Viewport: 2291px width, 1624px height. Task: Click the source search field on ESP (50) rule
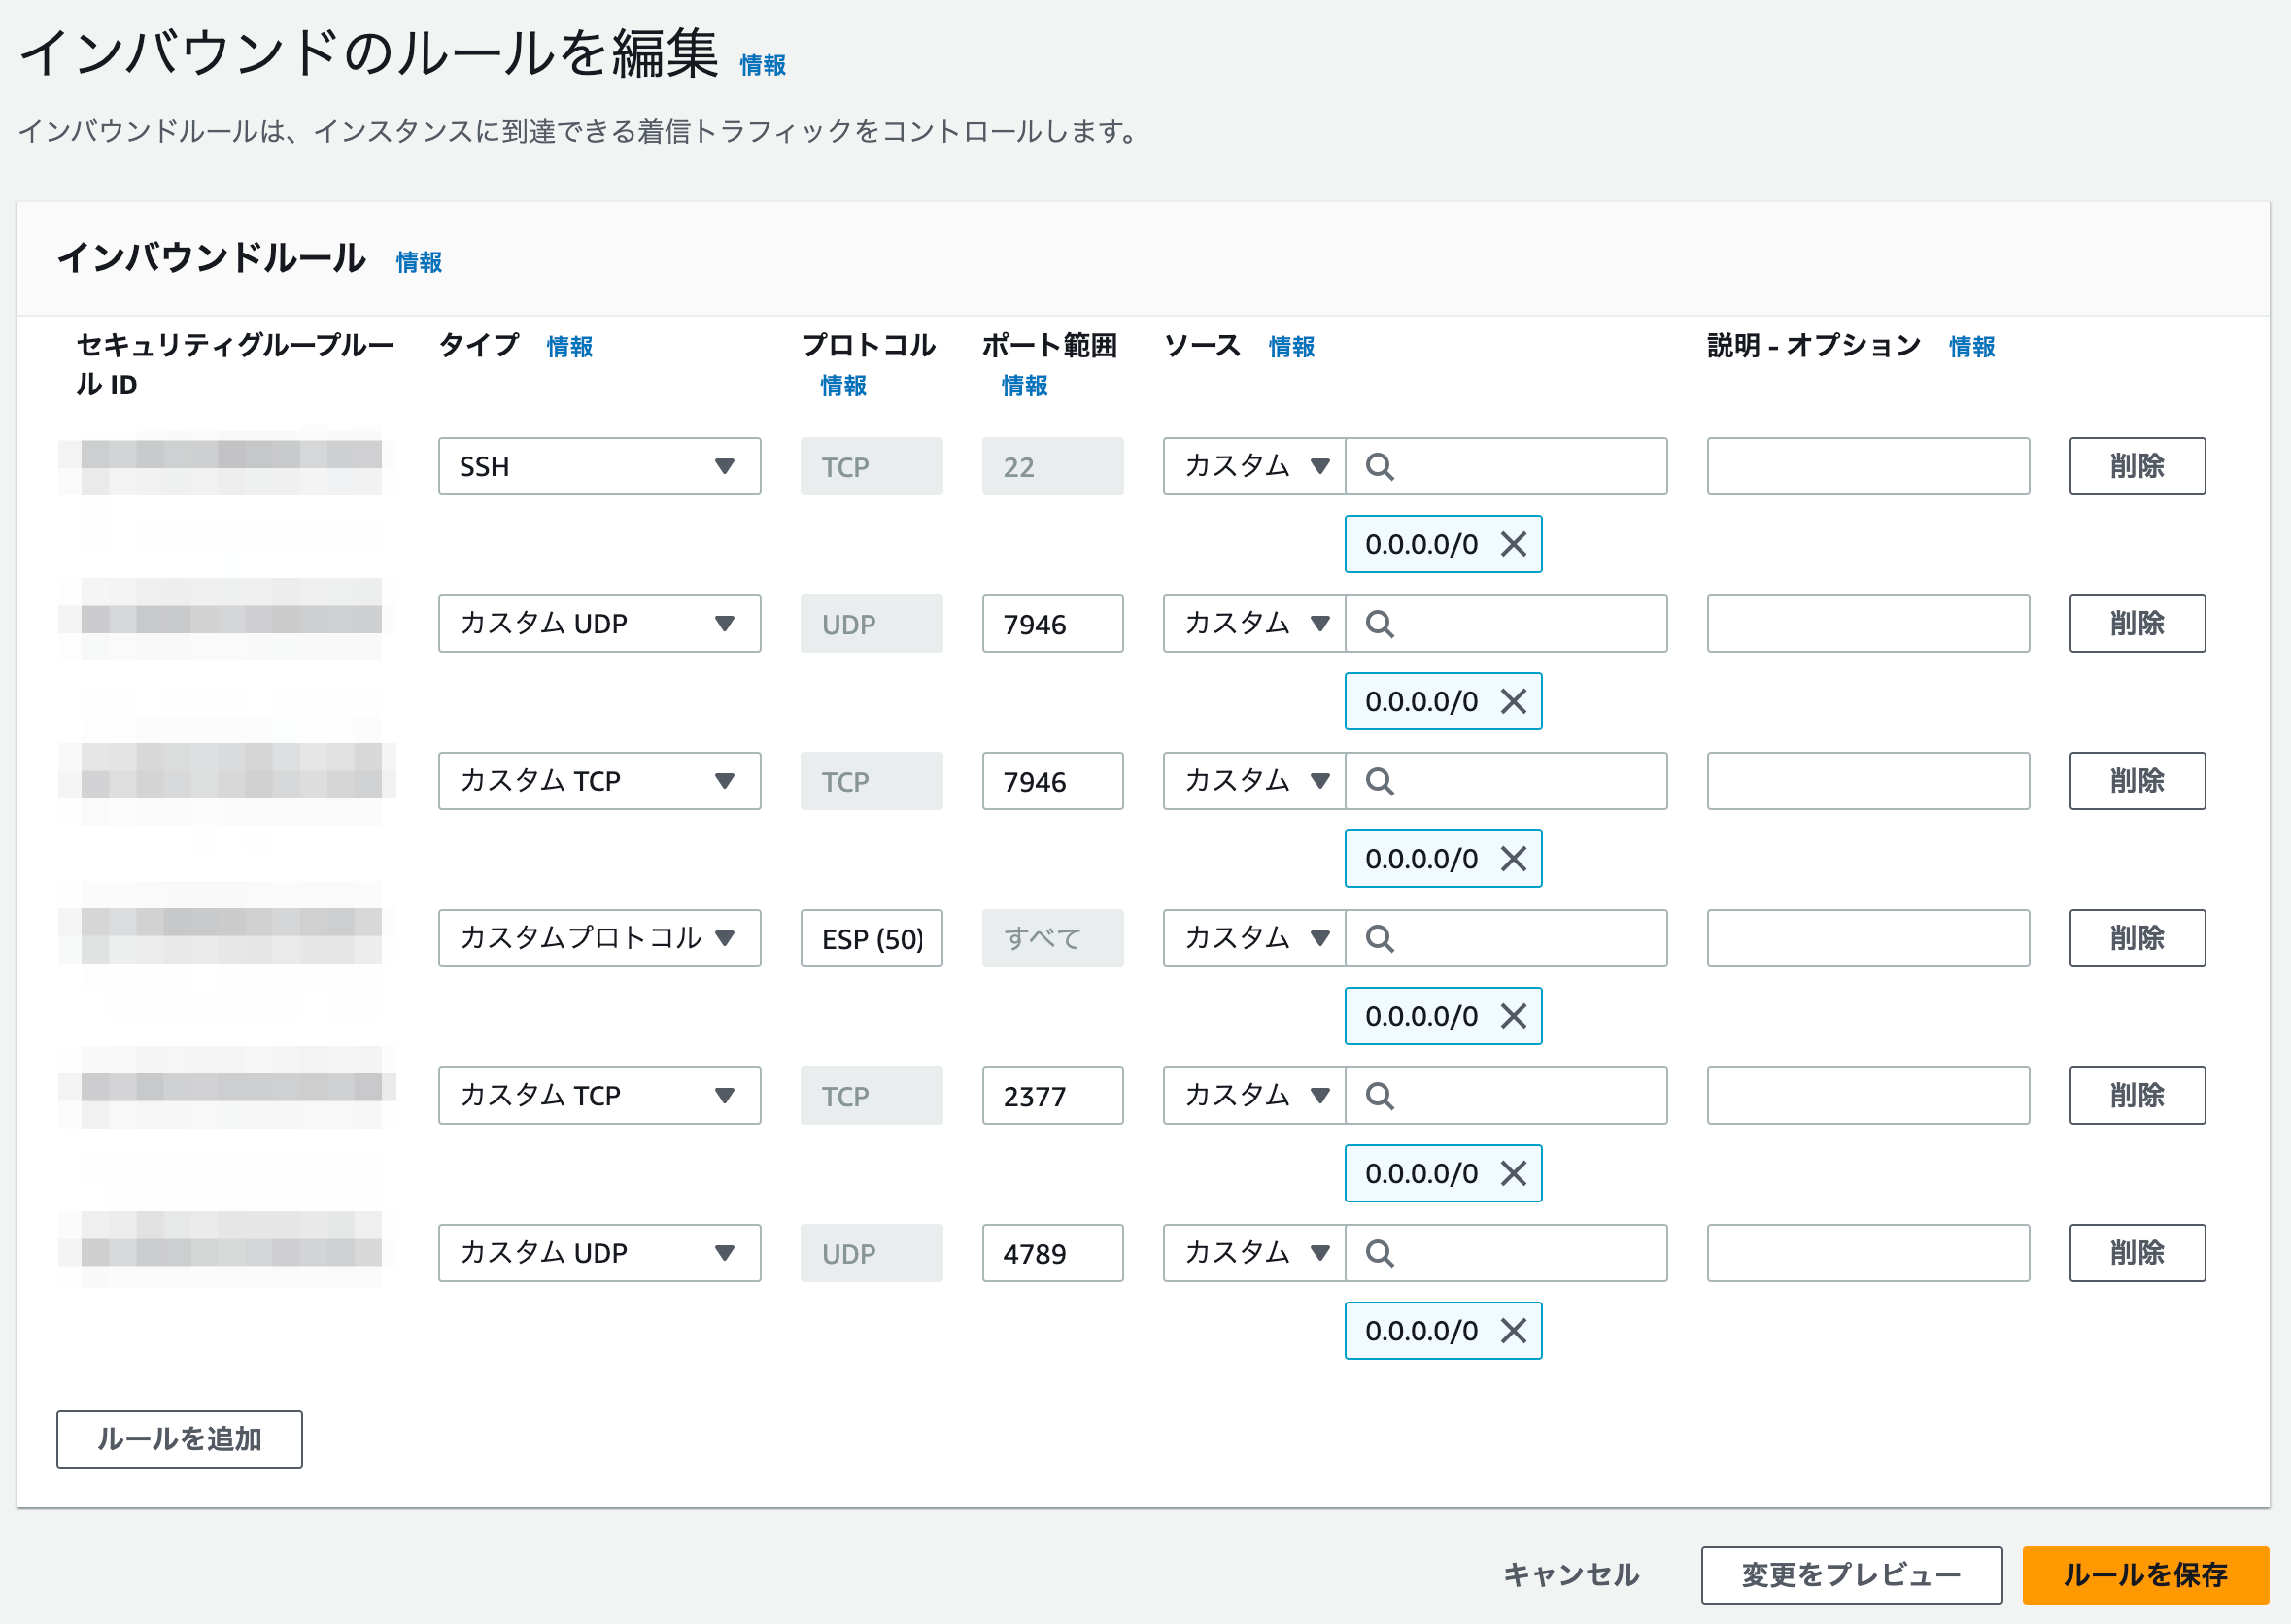[x=1506, y=938]
